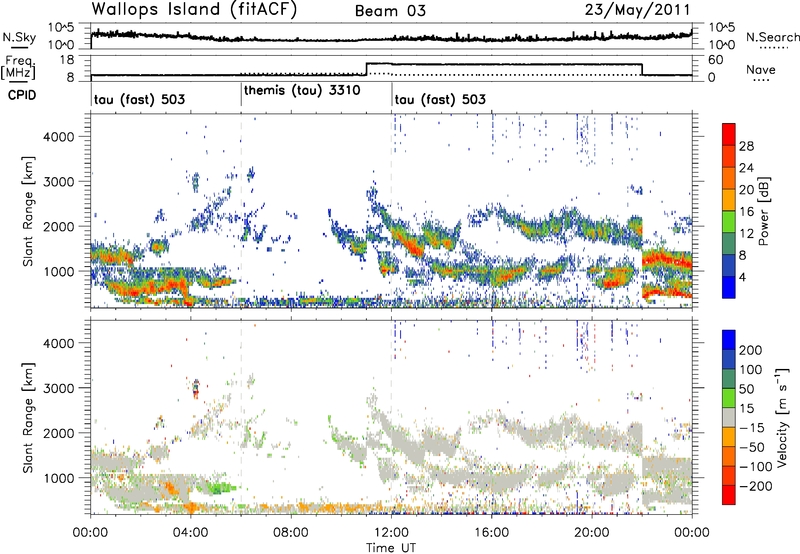This screenshot has width=800, height=554.
Task: Pick the gray segment of the velocity colorbar
Action: click(729, 417)
